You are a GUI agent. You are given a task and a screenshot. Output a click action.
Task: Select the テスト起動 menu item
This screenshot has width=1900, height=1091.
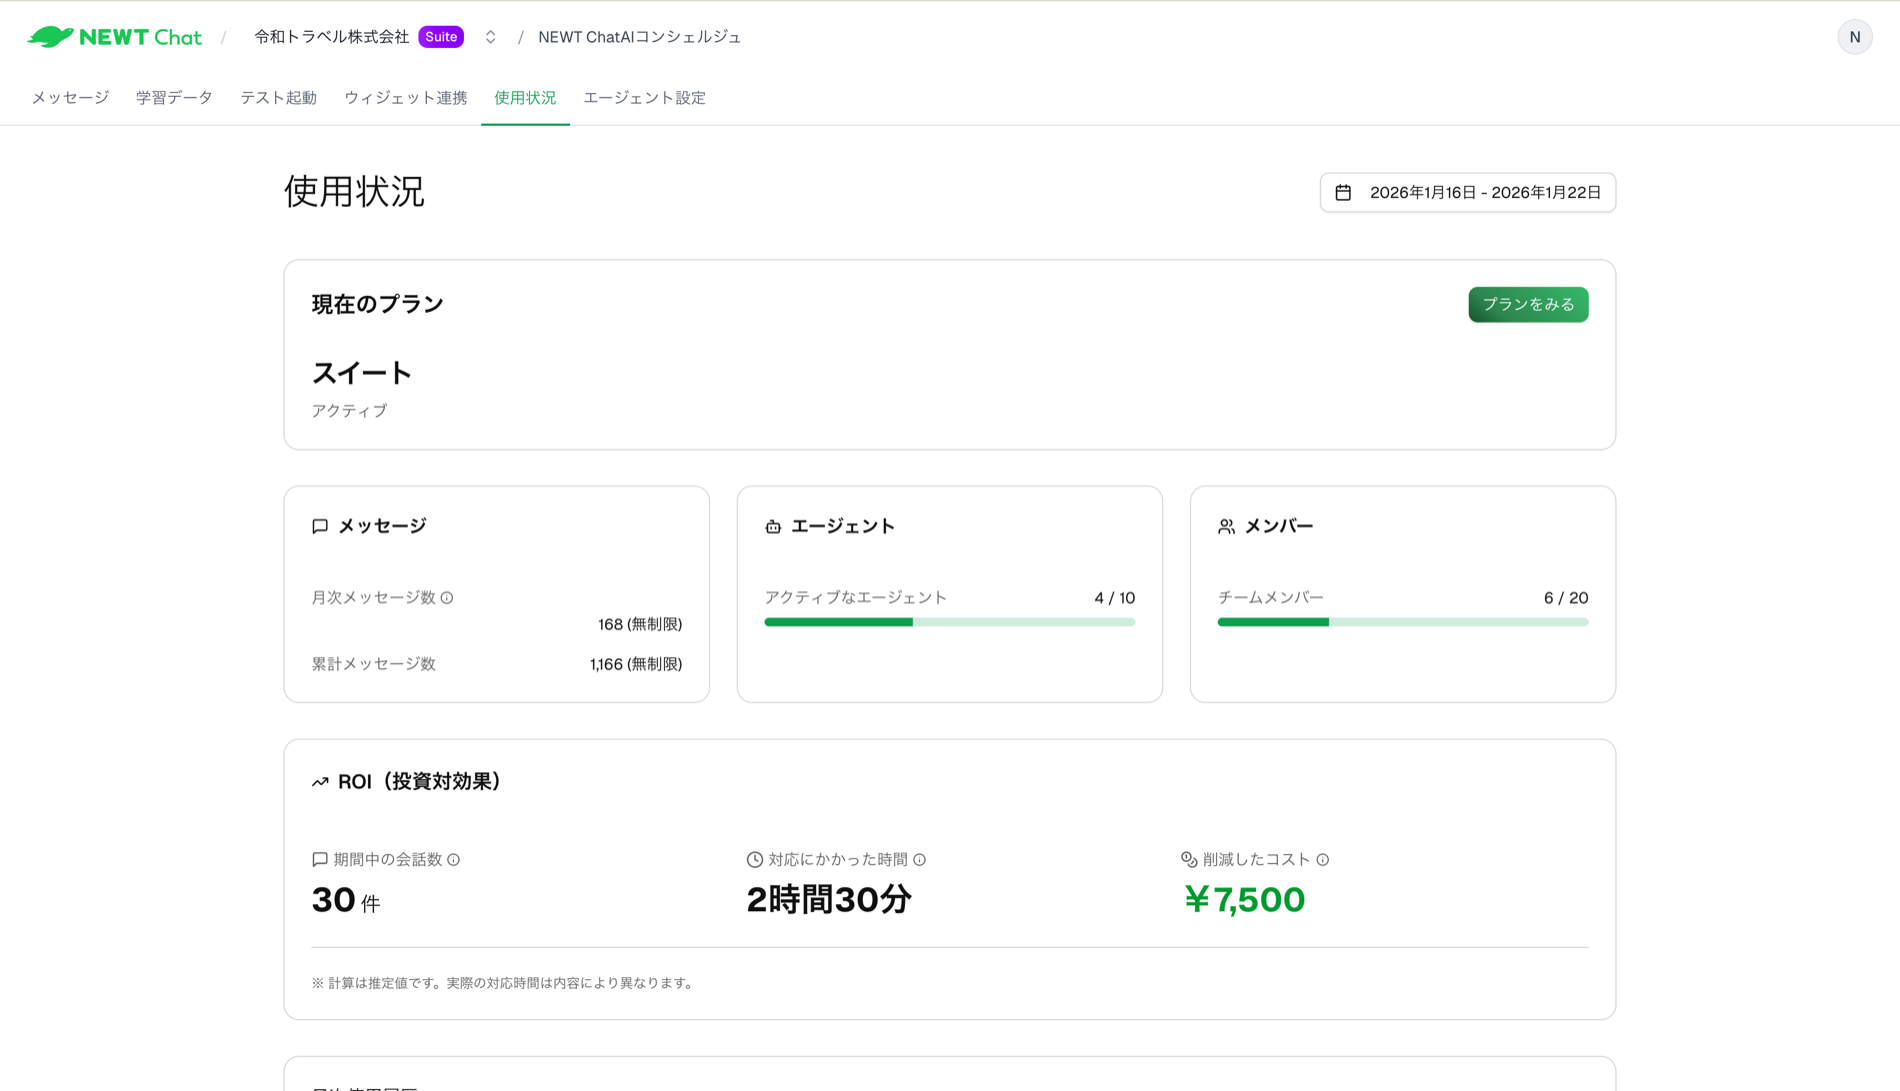[278, 97]
